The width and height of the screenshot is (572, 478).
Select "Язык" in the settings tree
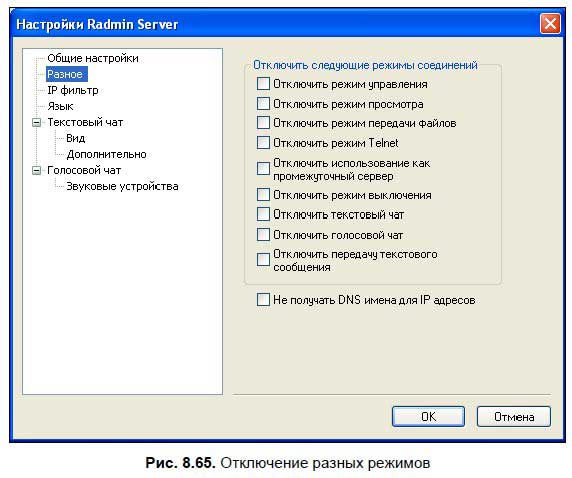tap(60, 106)
